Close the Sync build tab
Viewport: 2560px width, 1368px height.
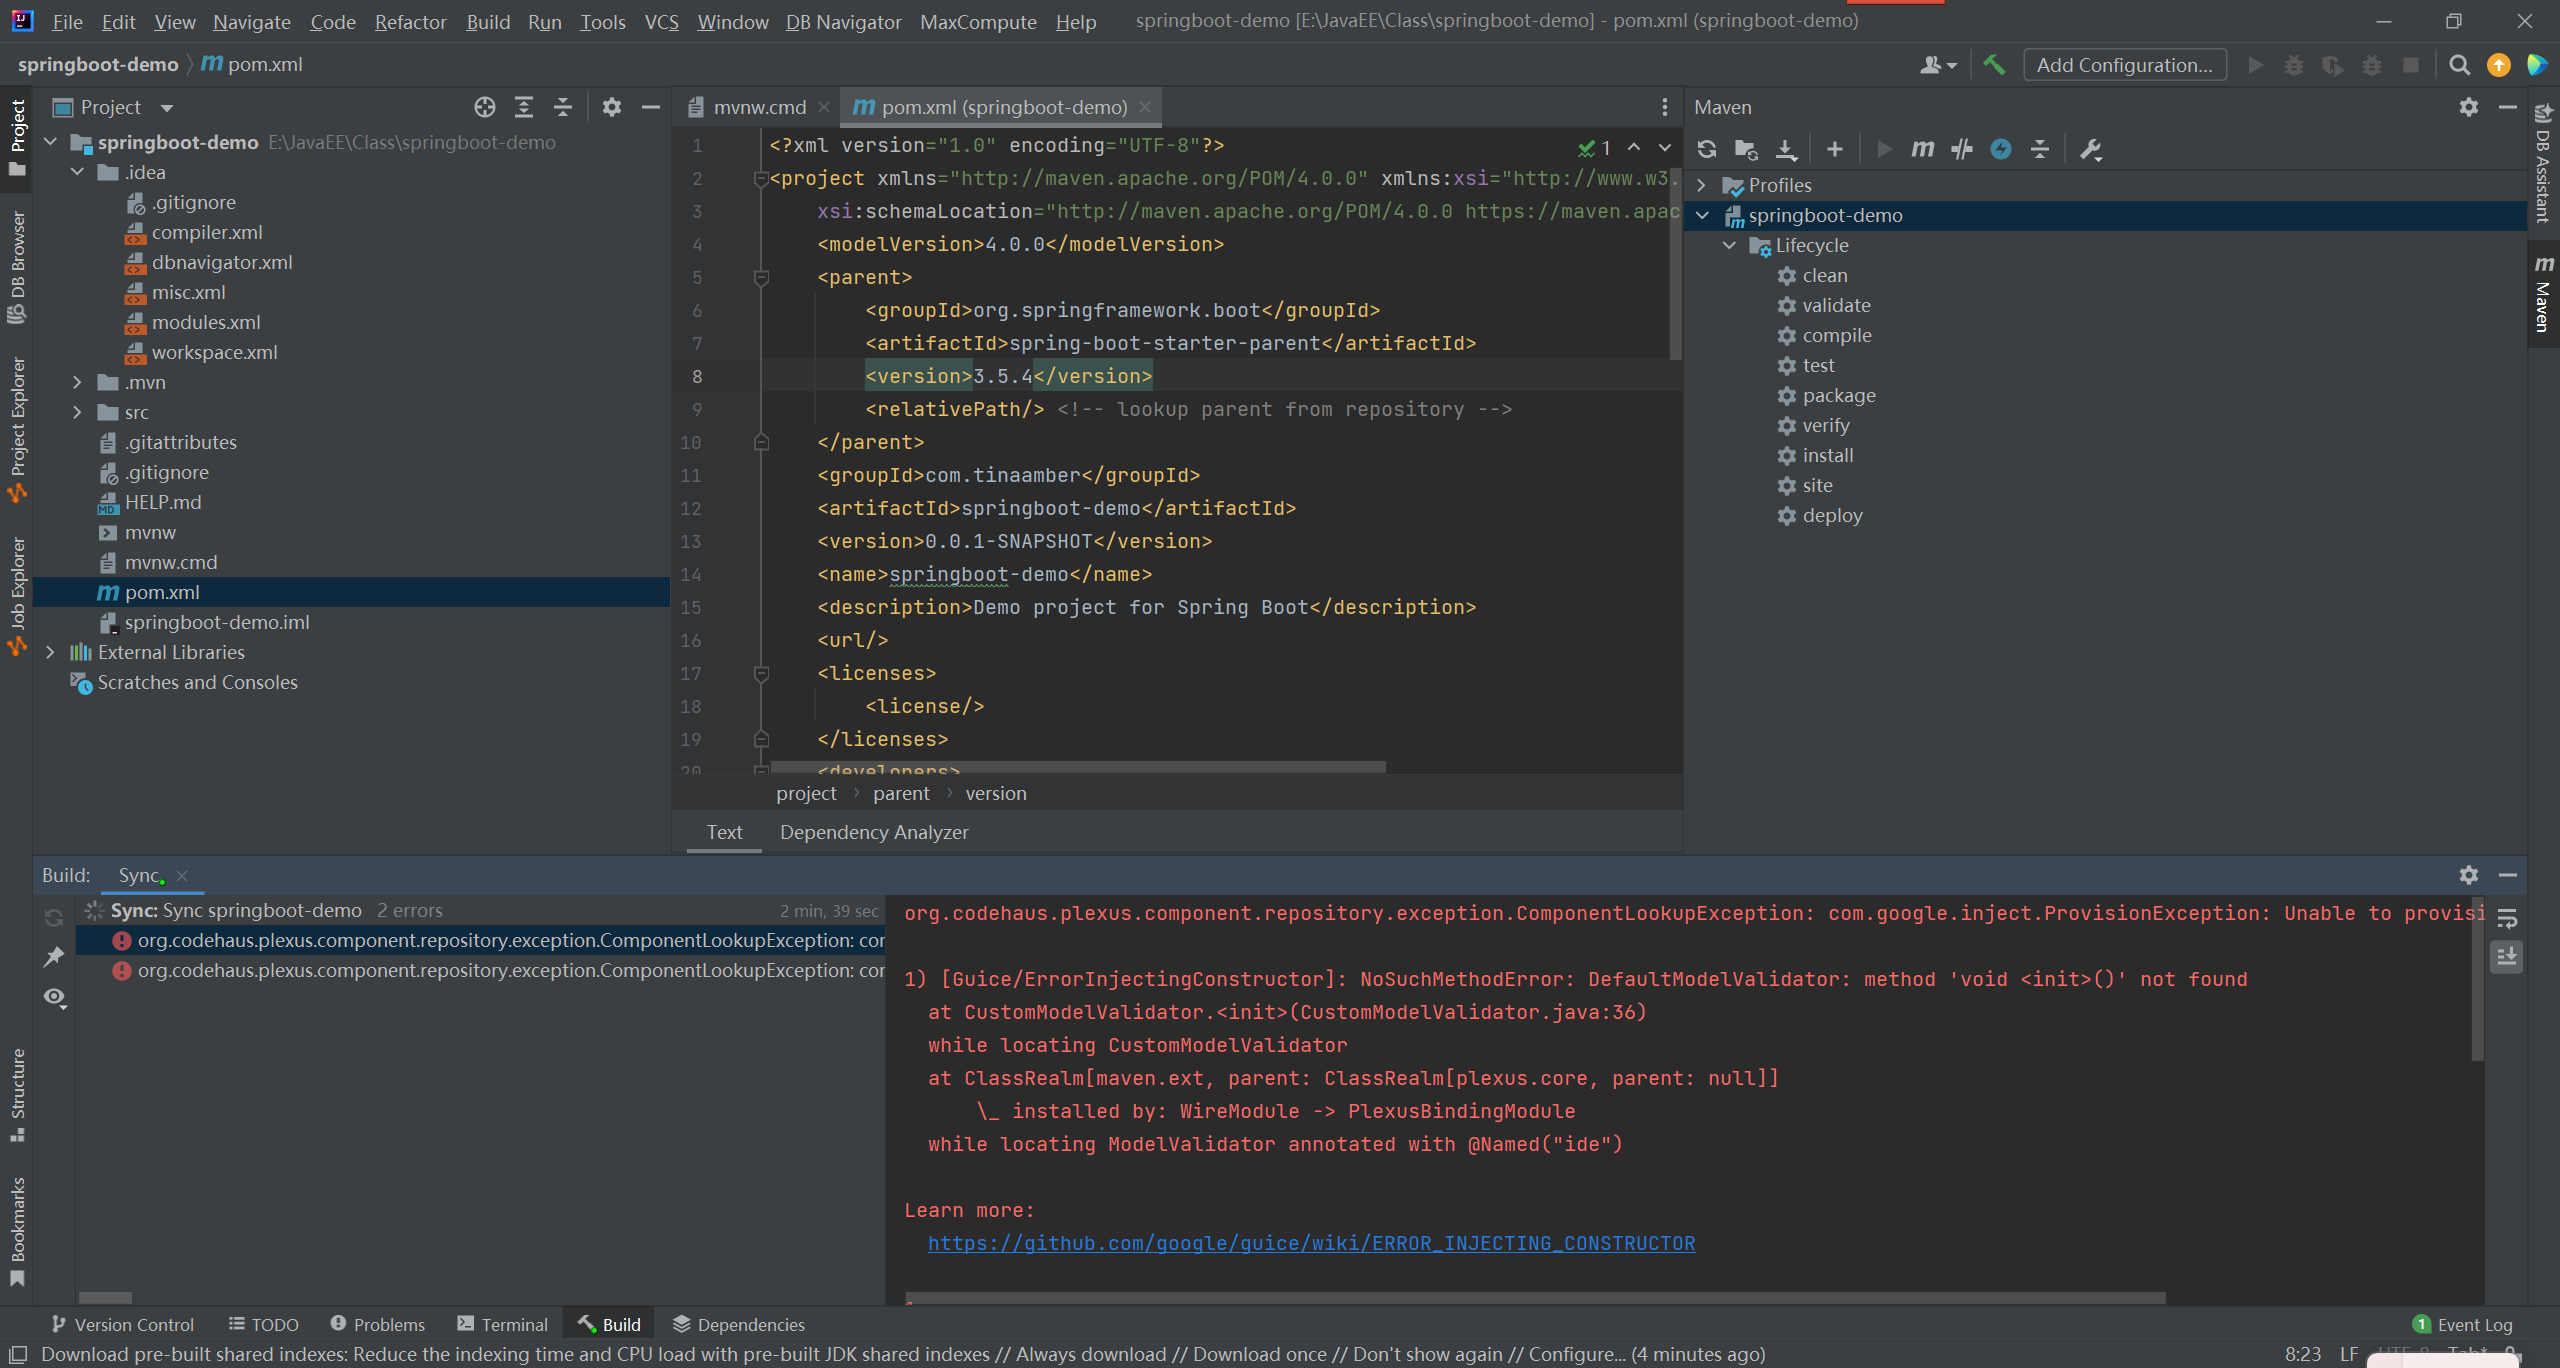[x=182, y=876]
